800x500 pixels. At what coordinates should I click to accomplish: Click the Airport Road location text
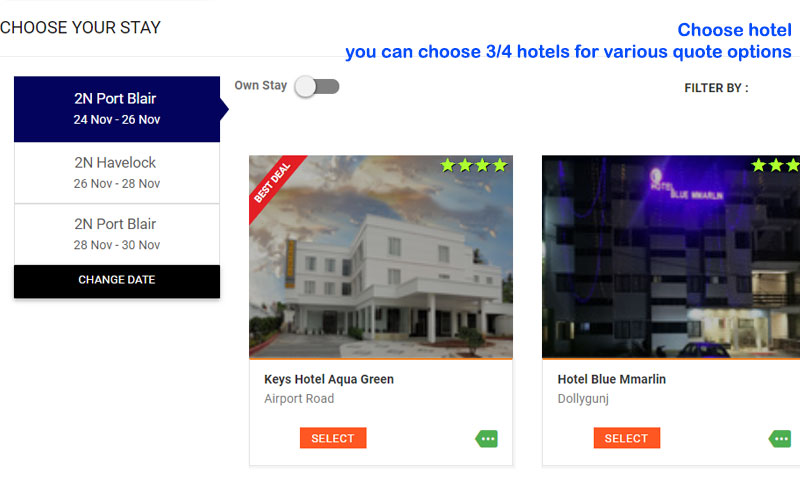299,399
